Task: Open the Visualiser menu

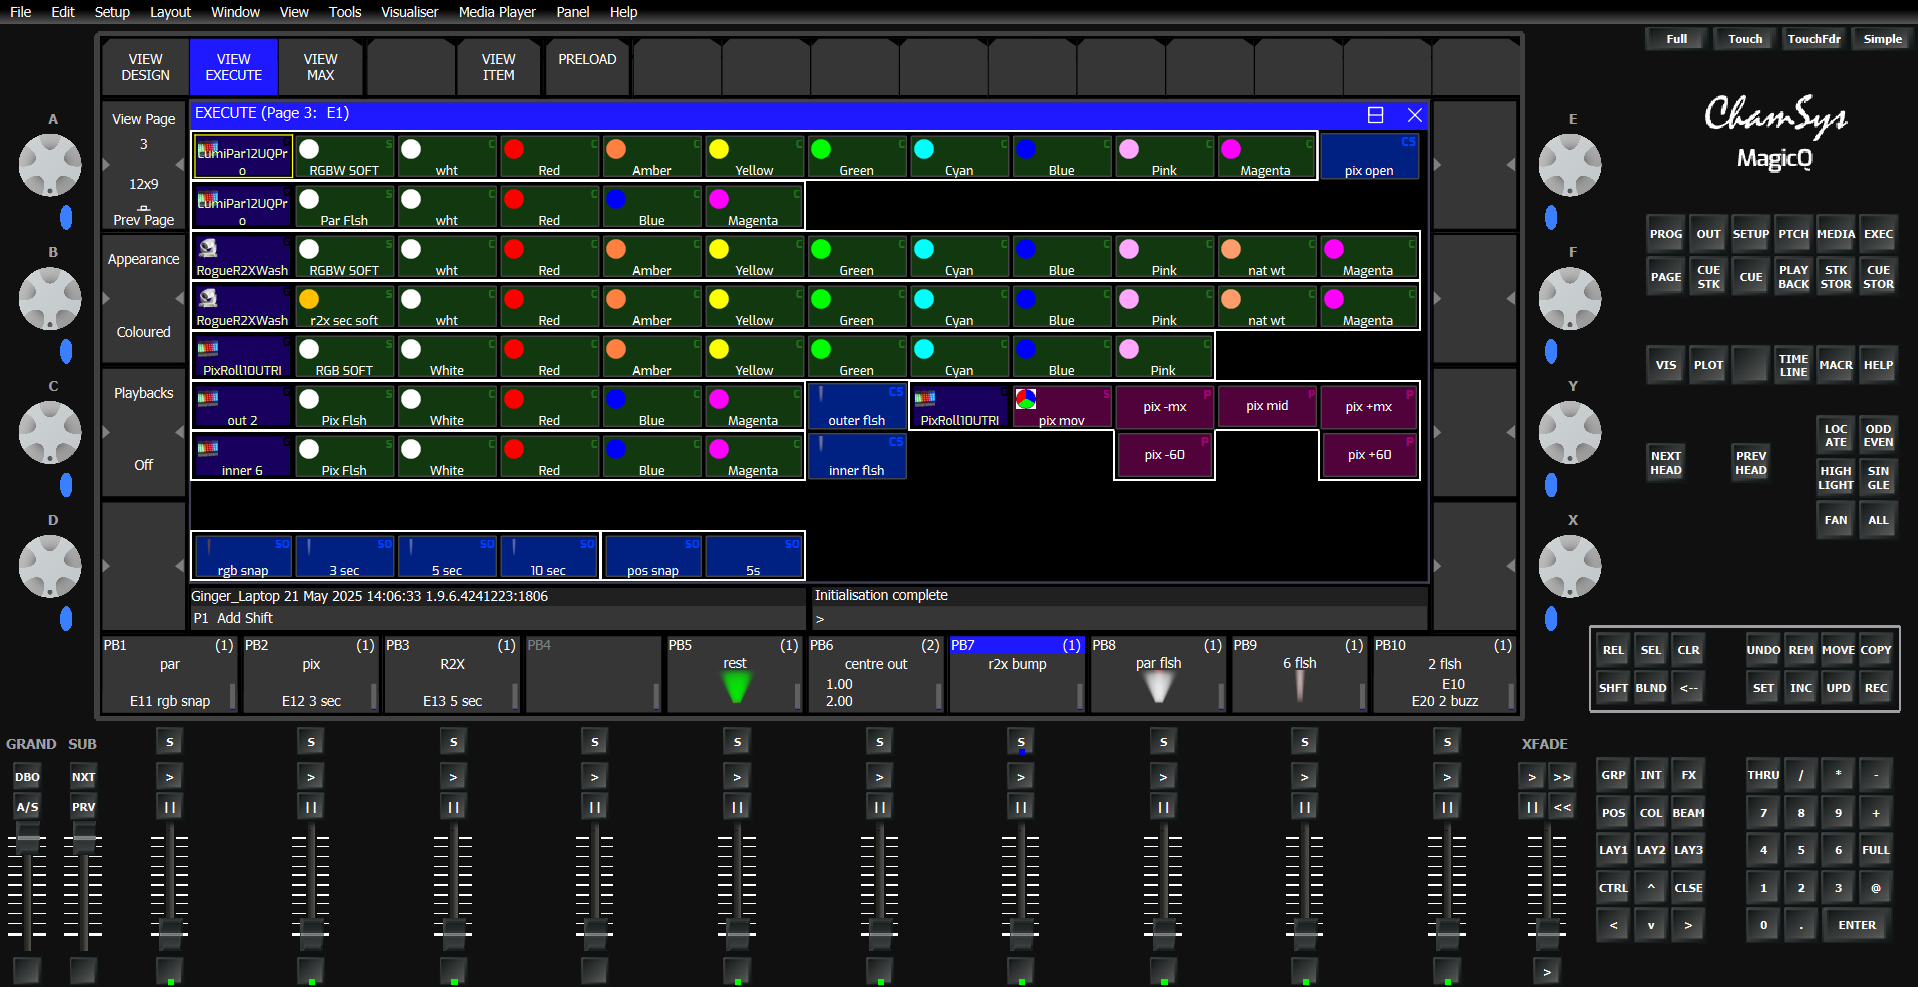Action: point(409,12)
